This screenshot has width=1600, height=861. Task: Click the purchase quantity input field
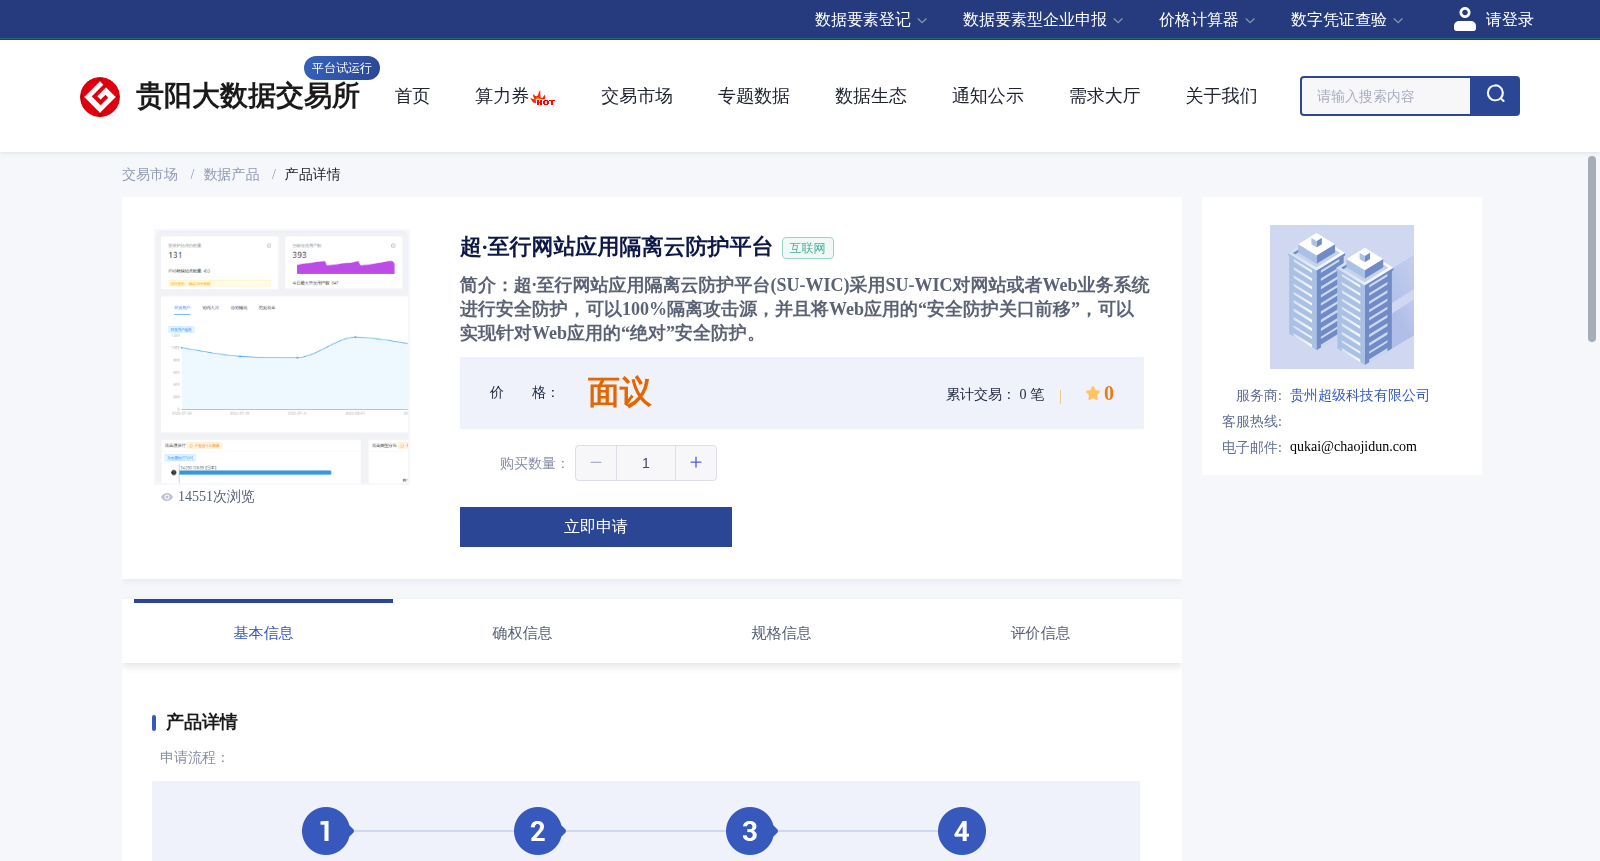tap(646, 463)
